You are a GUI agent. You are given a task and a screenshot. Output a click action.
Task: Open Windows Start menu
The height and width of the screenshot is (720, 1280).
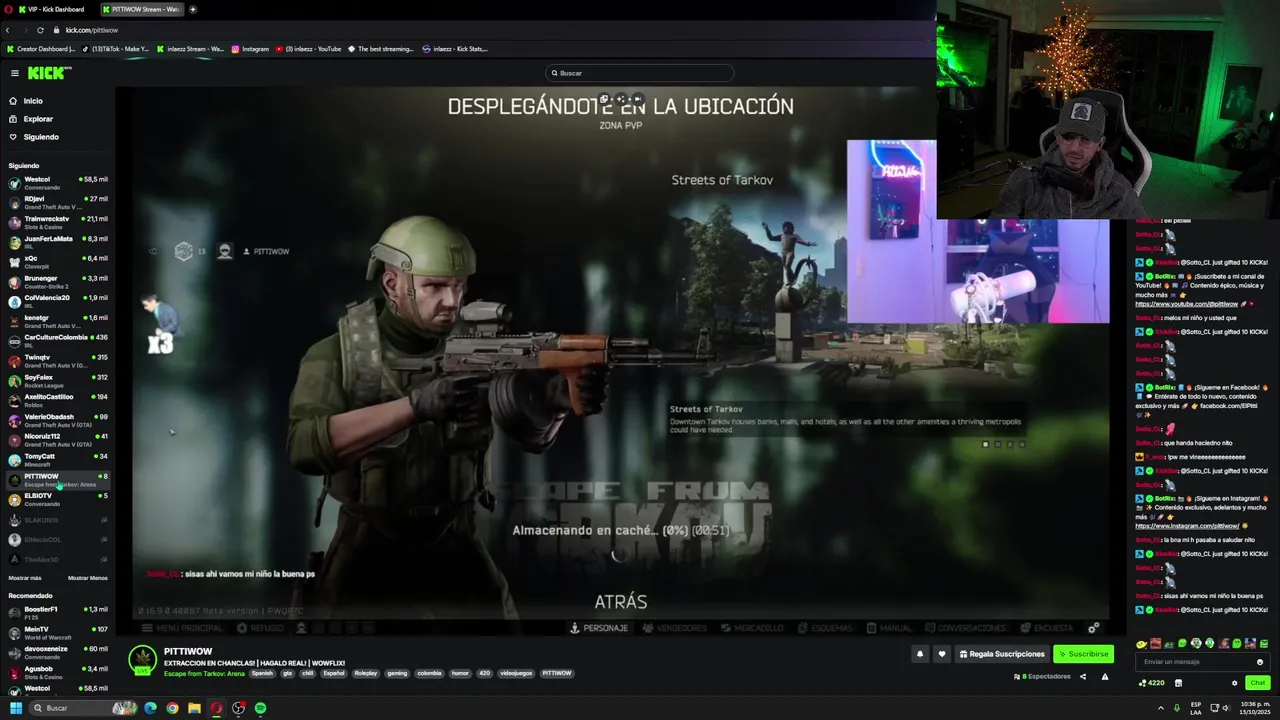(x=16, y=708)
